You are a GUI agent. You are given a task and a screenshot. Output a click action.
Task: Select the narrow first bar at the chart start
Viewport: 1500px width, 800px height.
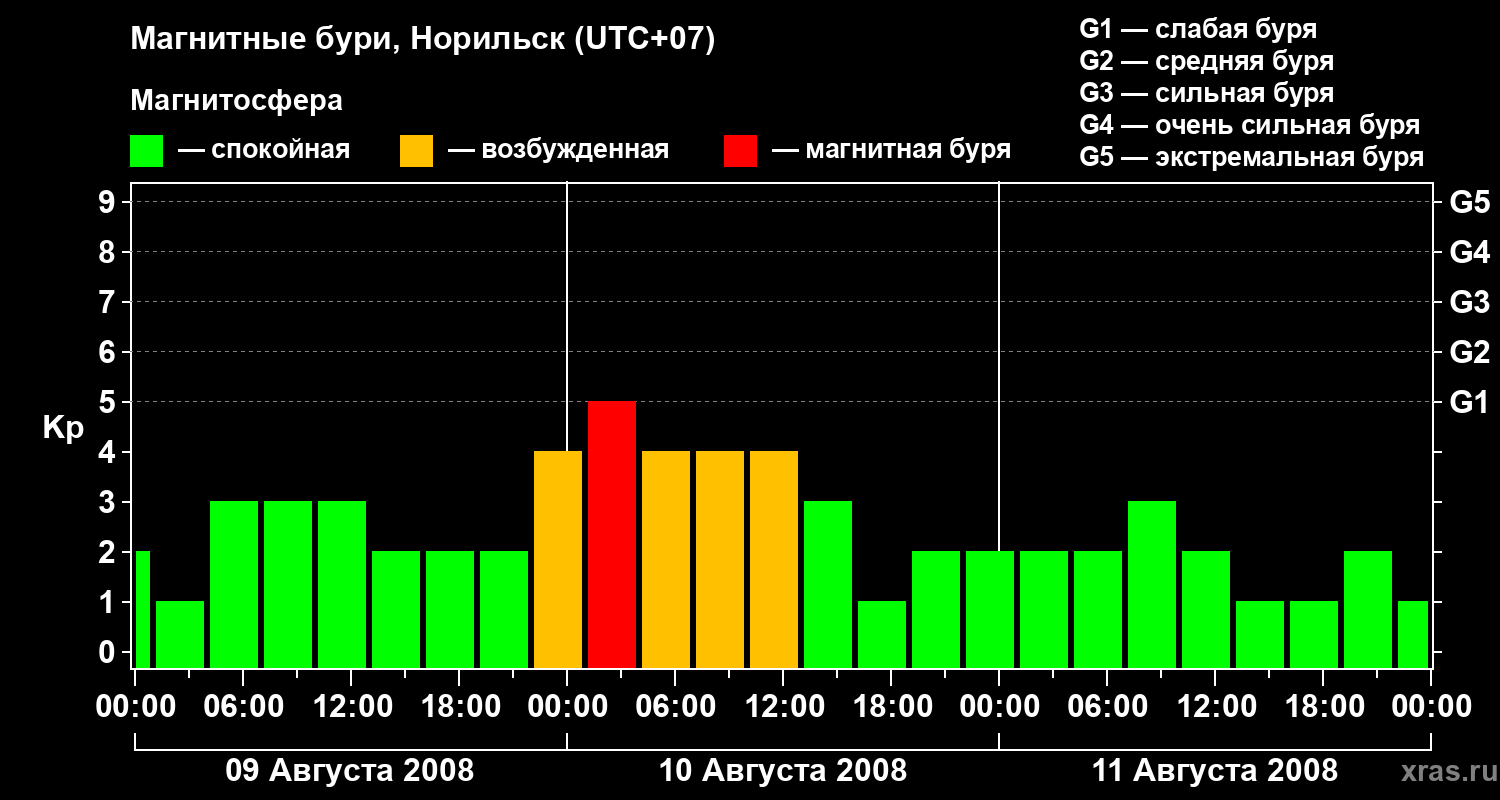click(x=142, y=609)
